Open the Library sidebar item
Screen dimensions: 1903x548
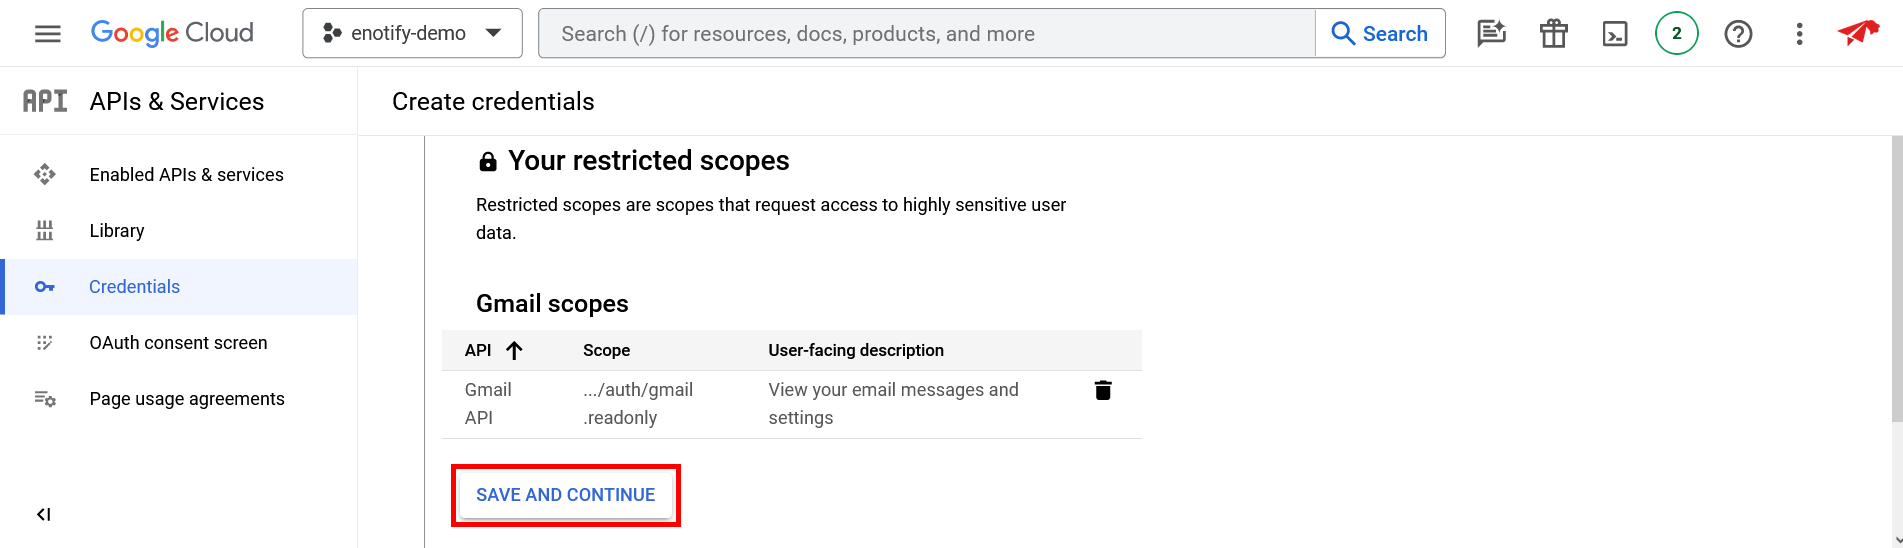117,231
